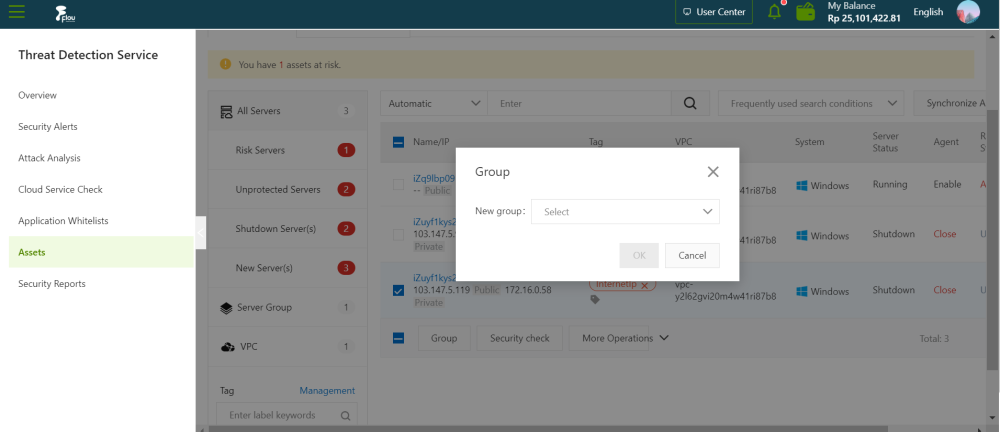The image size is (1000, 432).
Task: Click the warning icon in alert banner
Action: 225,64
